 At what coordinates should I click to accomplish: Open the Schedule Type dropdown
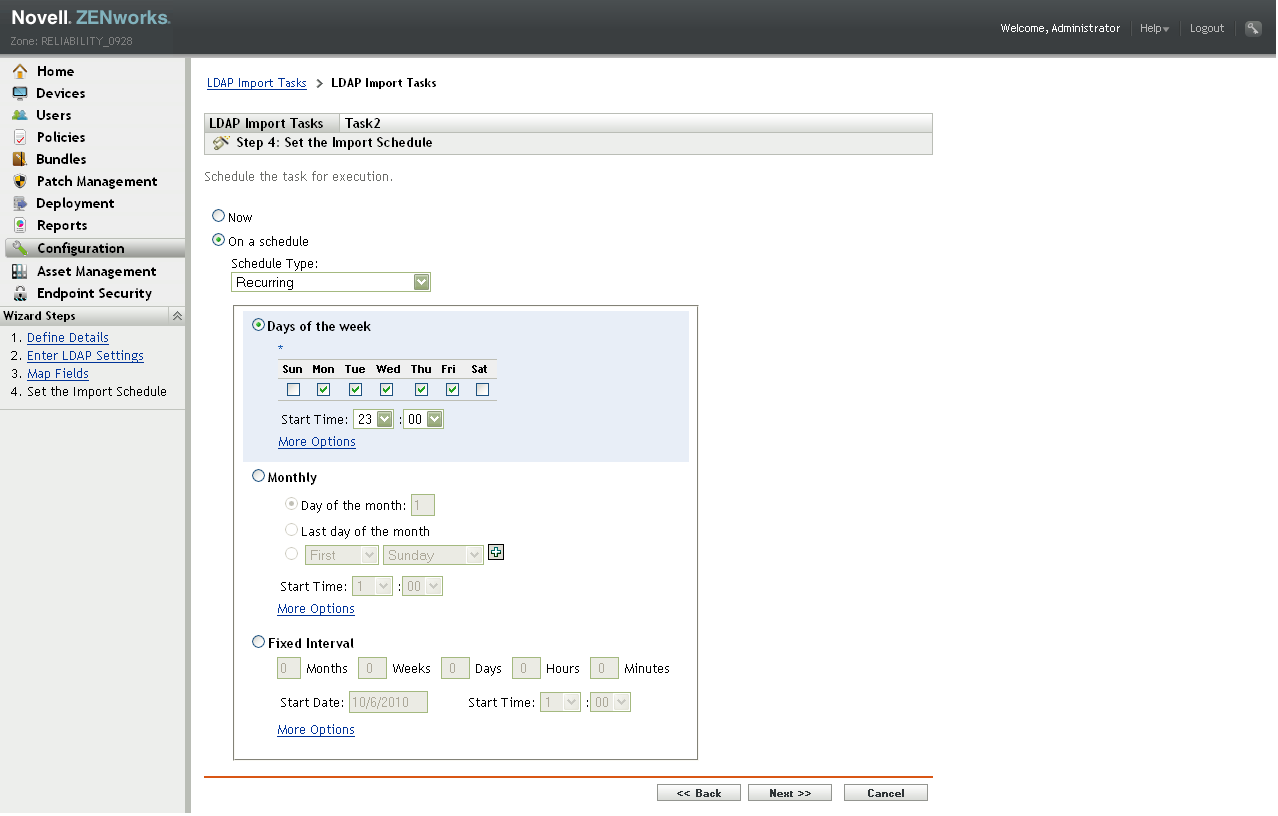pos(420,281)
